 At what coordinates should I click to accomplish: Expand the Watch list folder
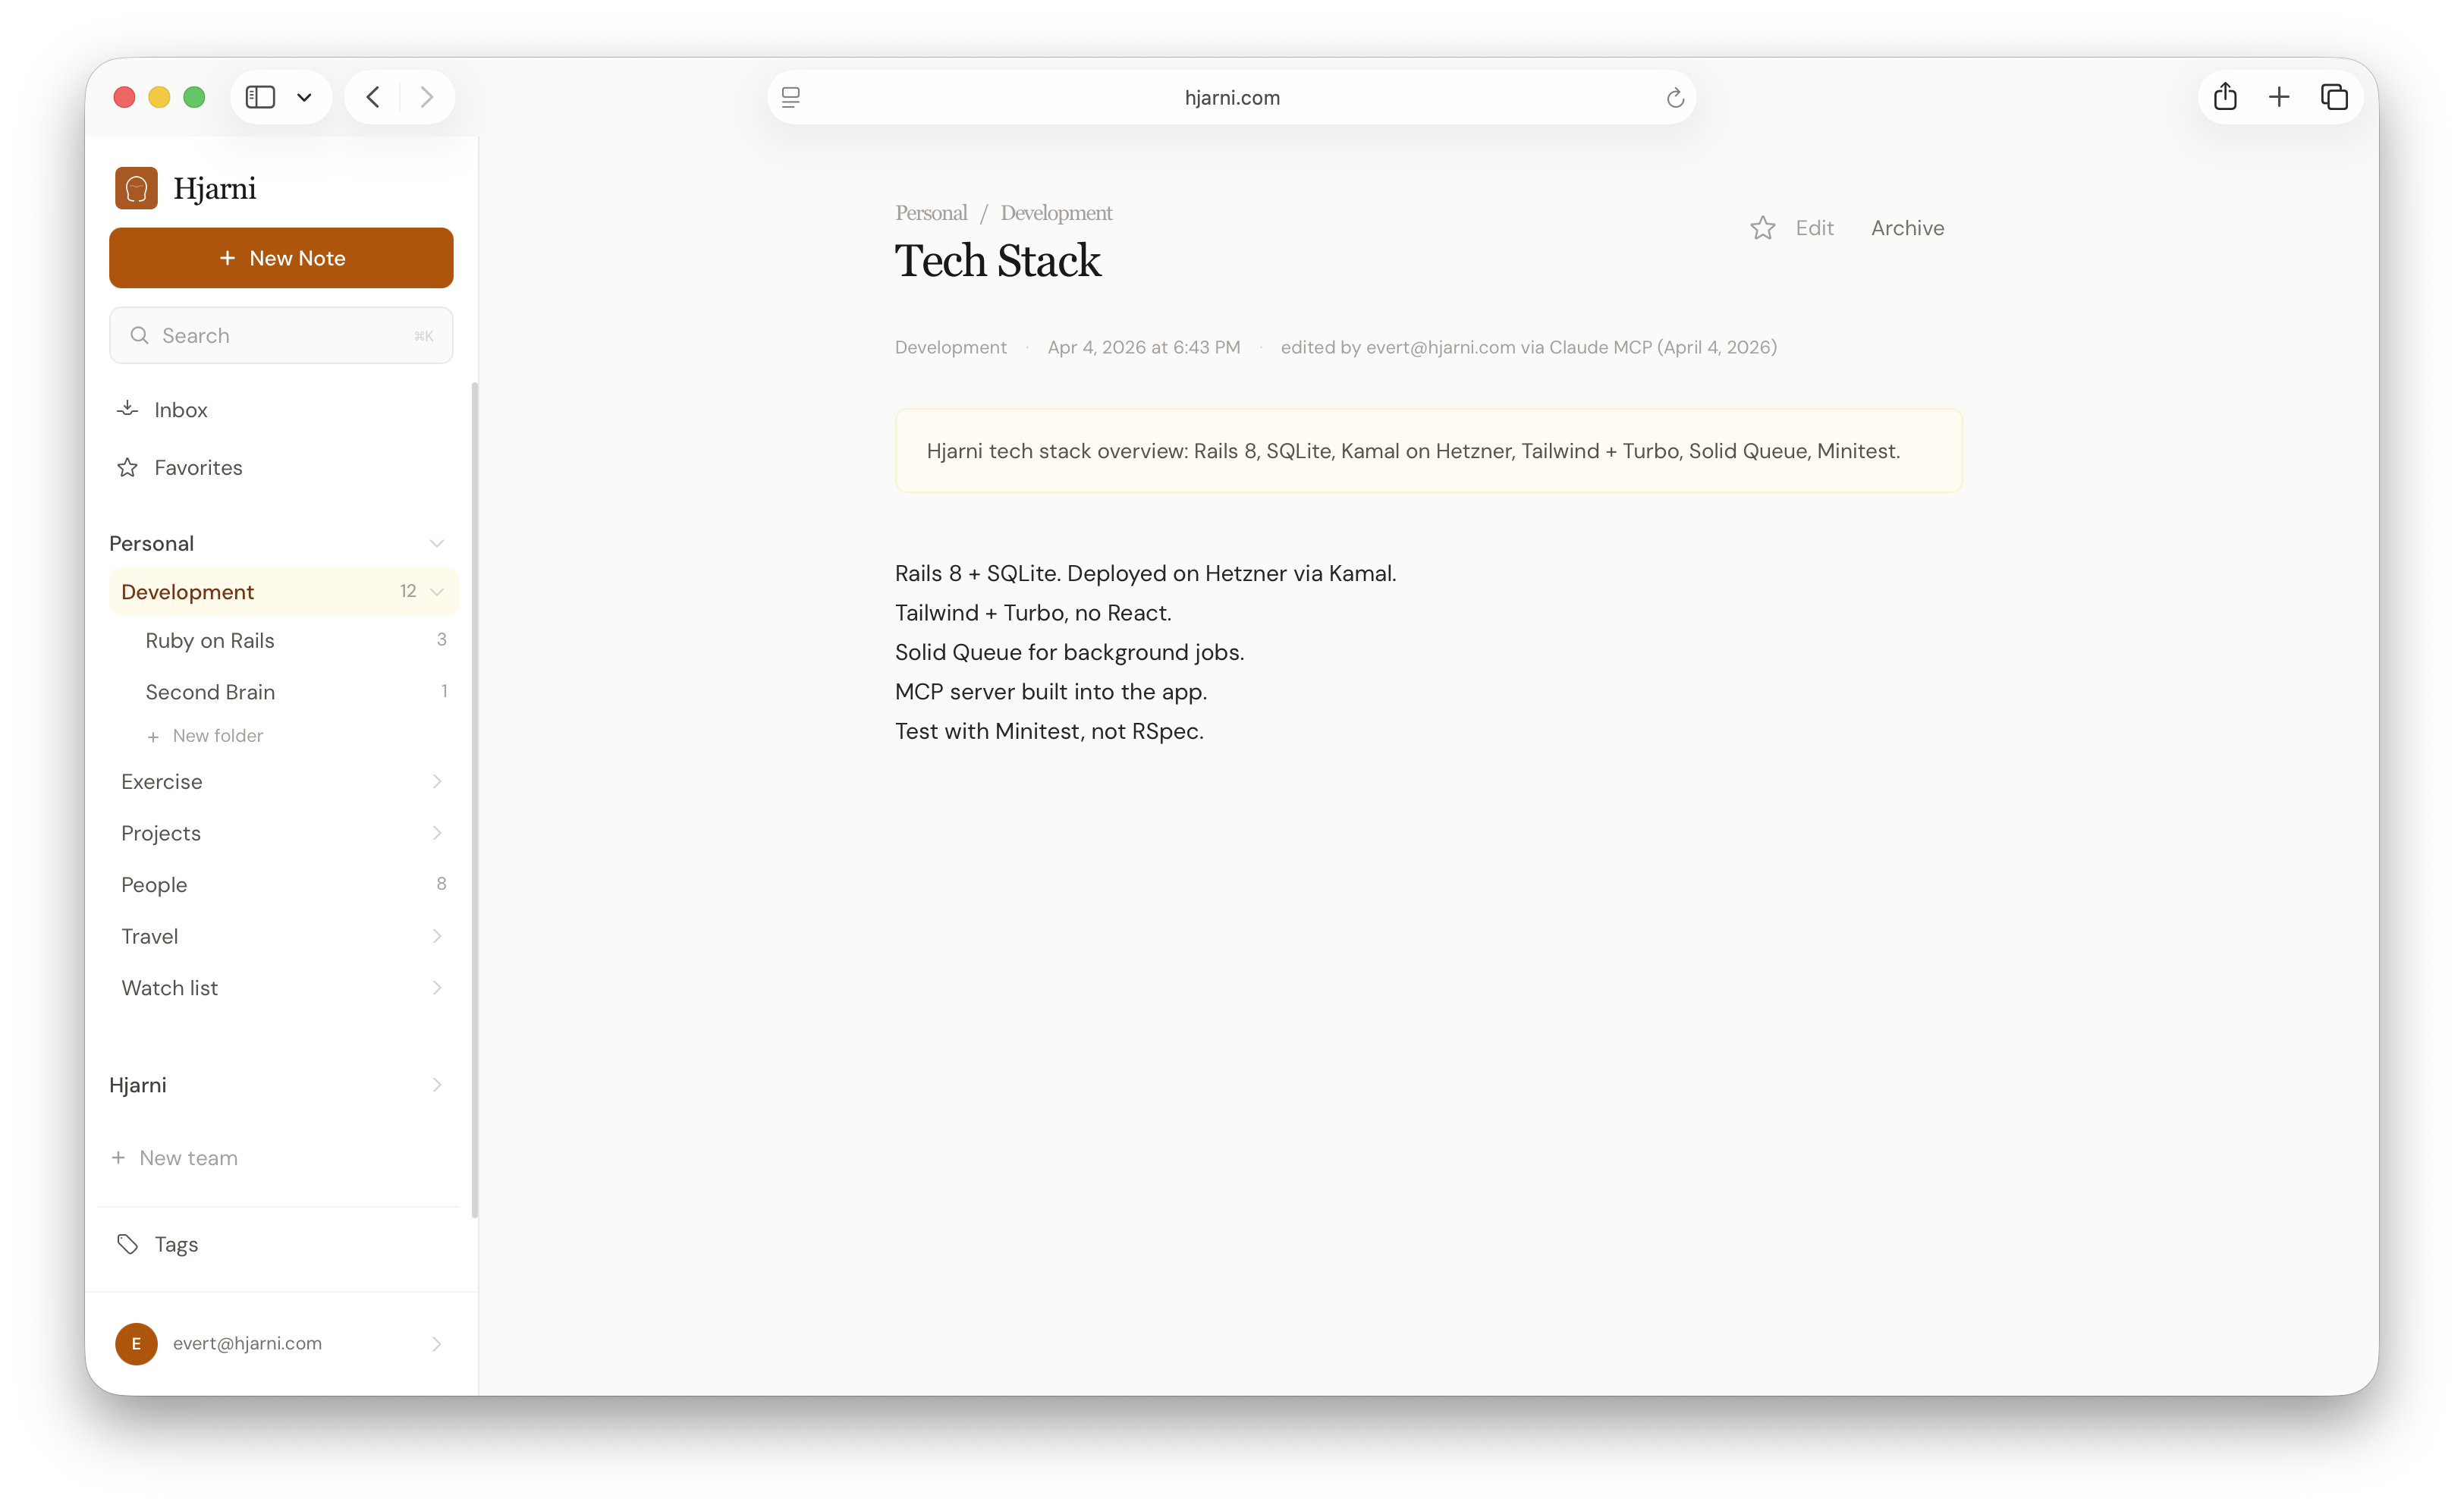coord(437,987)
